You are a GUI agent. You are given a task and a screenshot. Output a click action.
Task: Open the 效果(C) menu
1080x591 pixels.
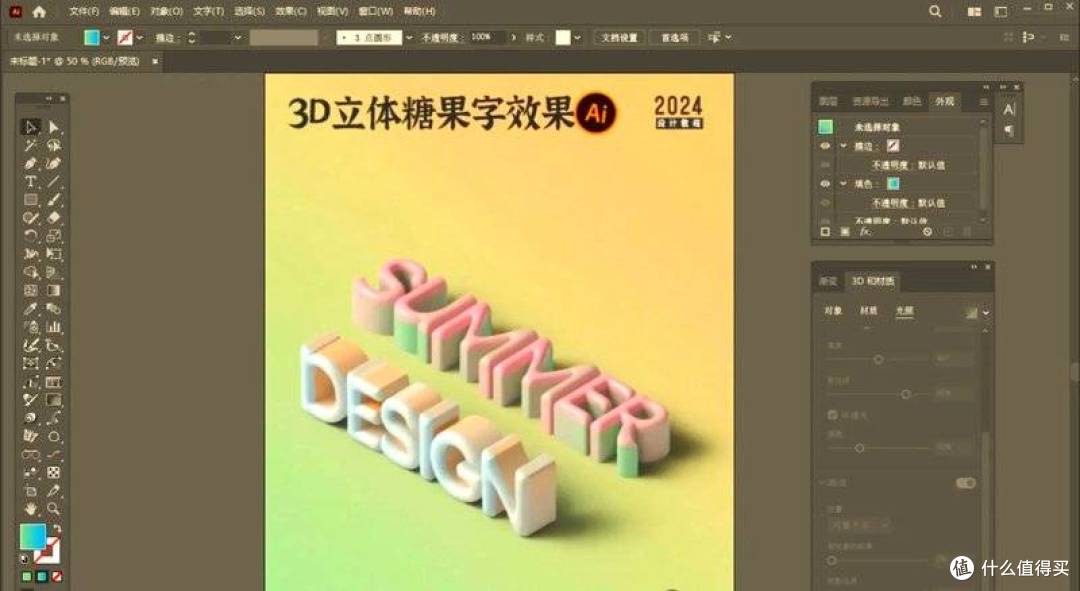[291, 11]
